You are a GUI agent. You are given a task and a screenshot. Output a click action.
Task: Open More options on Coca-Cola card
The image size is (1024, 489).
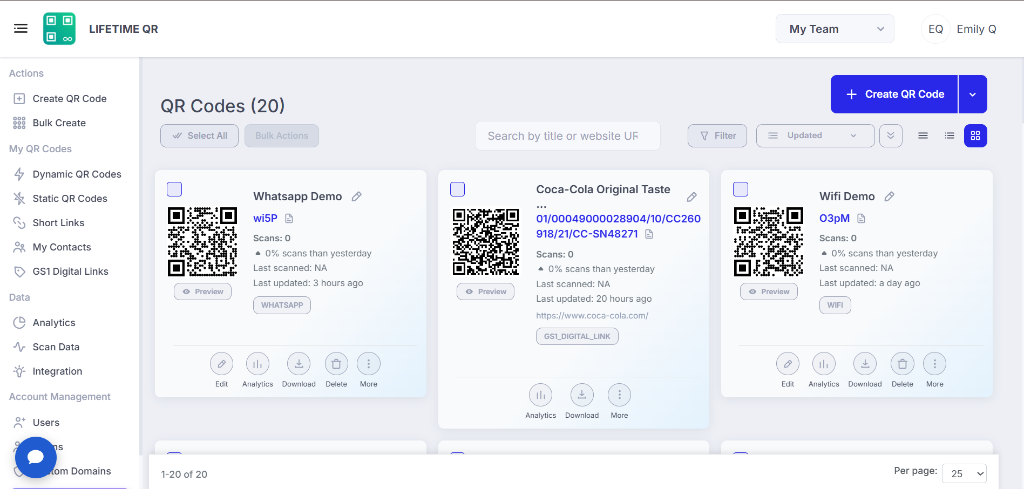click(x=619, y=395)
